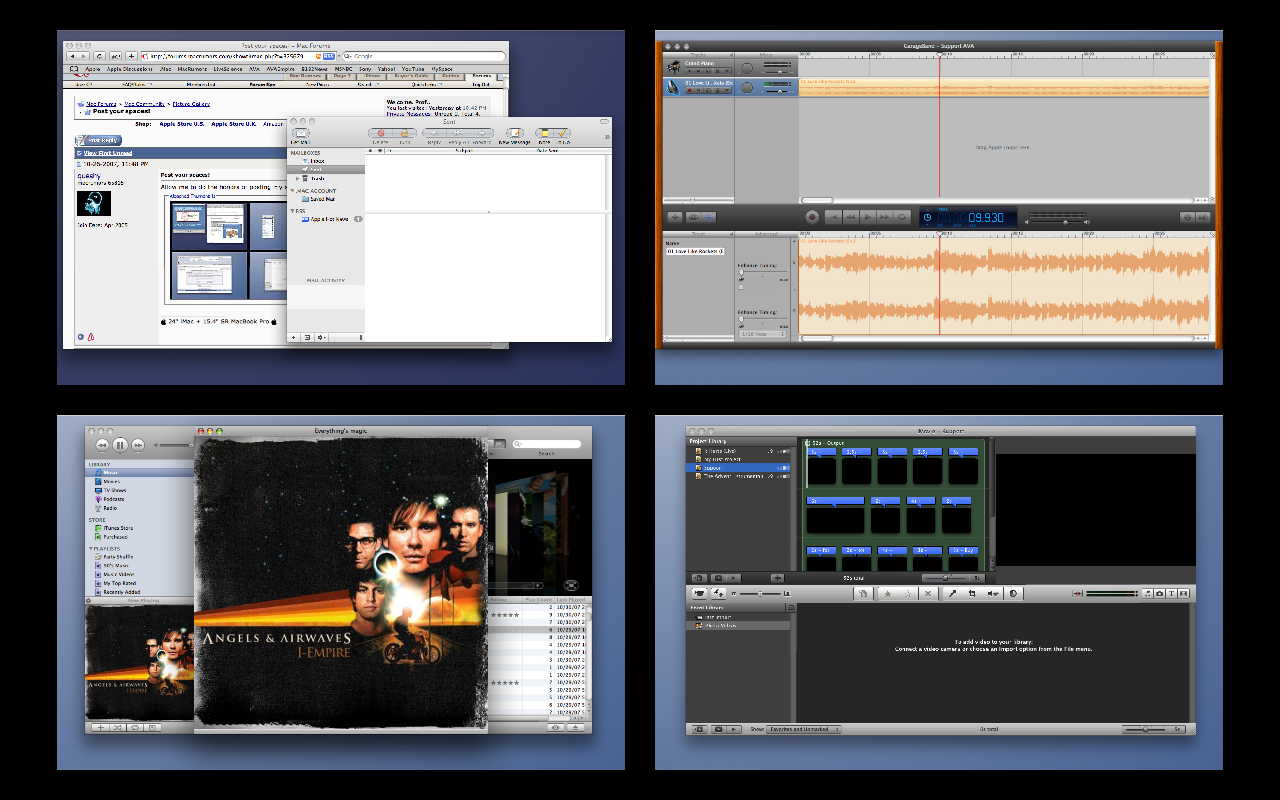Click GarageBand's go-to-beginning button
The image size is (1280, 800).
tap(833, 216)
